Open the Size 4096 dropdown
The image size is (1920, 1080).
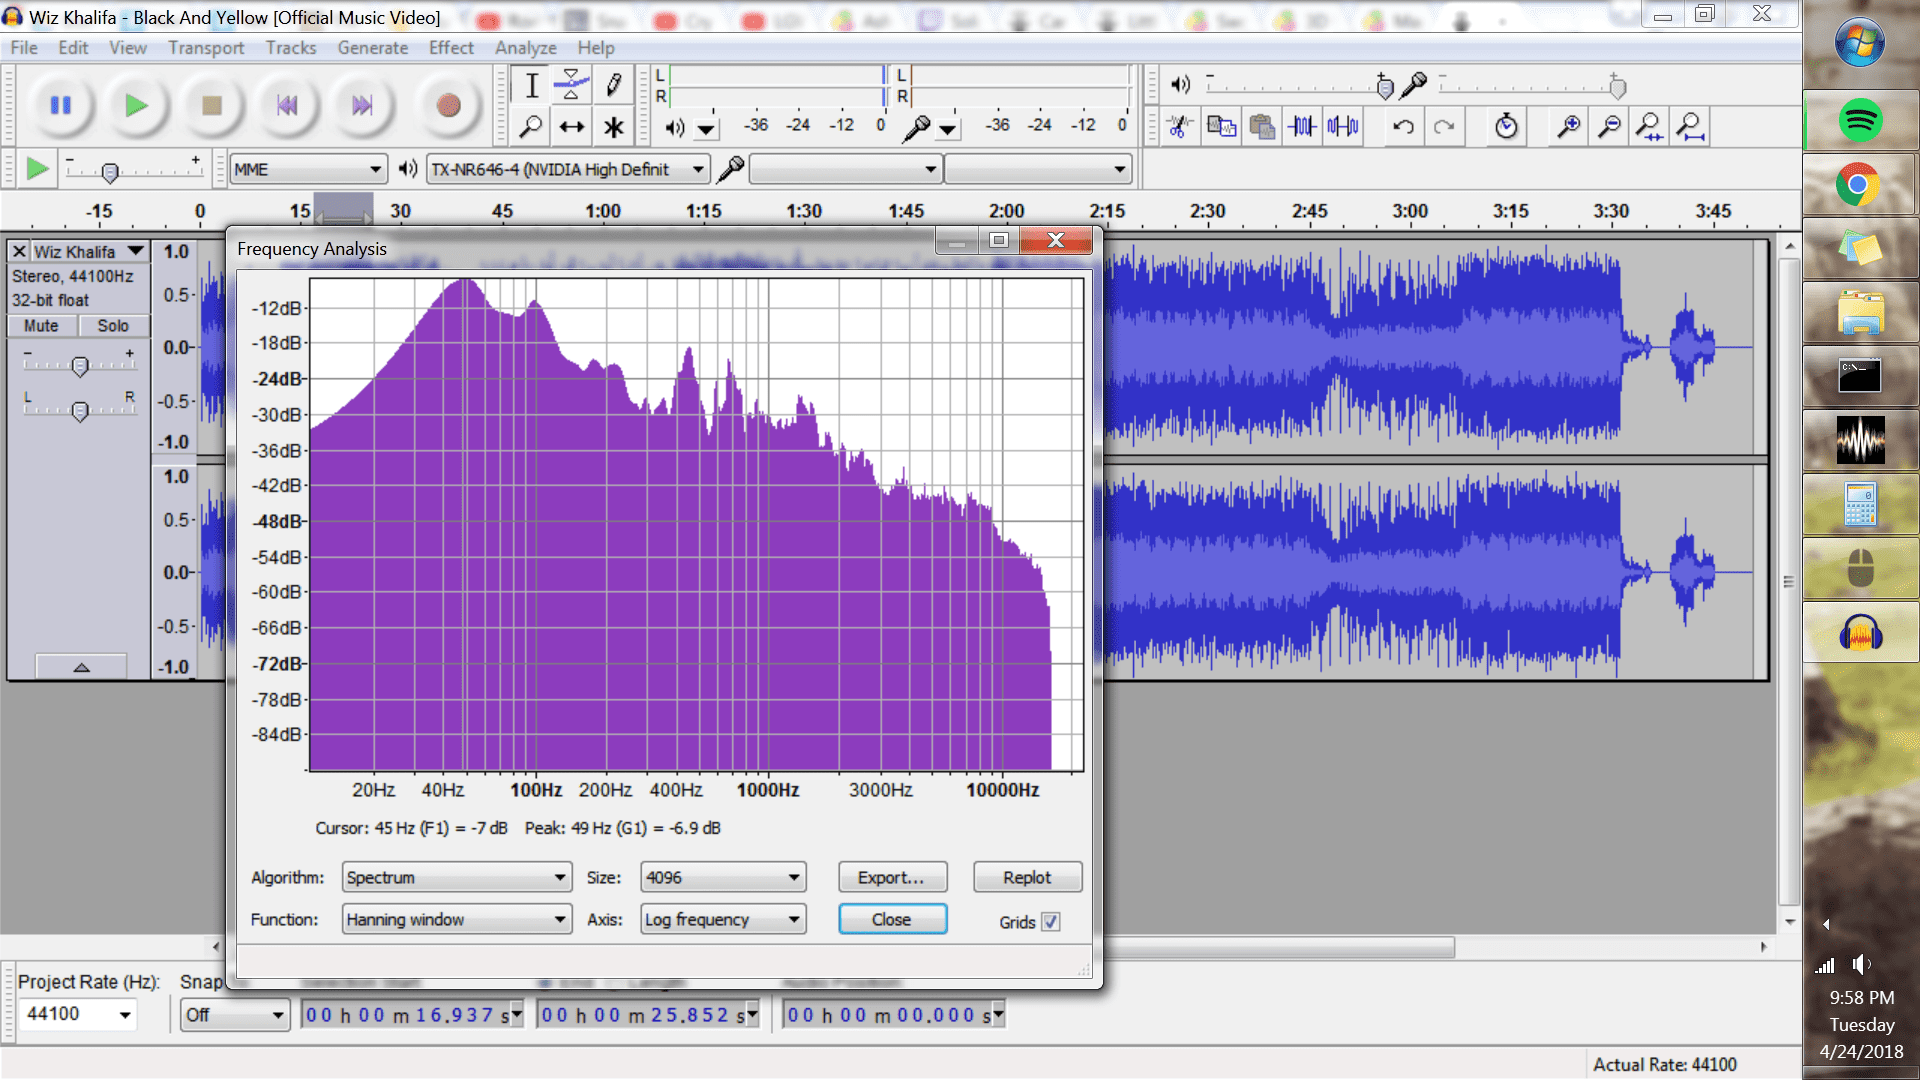click(x=723, y=877)
